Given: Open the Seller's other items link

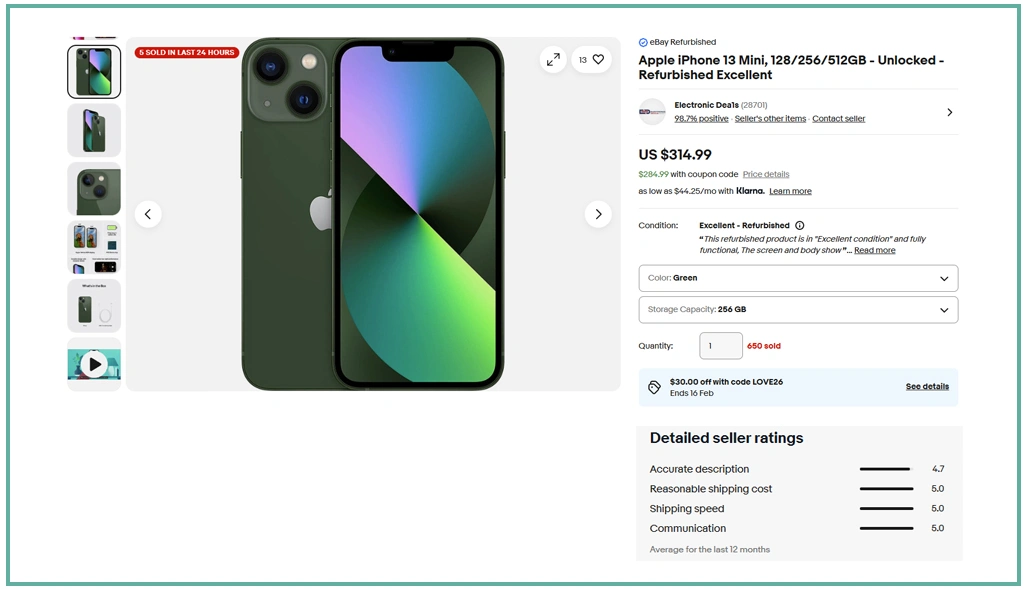Looking at the screenshot, I should coord(770,119).
